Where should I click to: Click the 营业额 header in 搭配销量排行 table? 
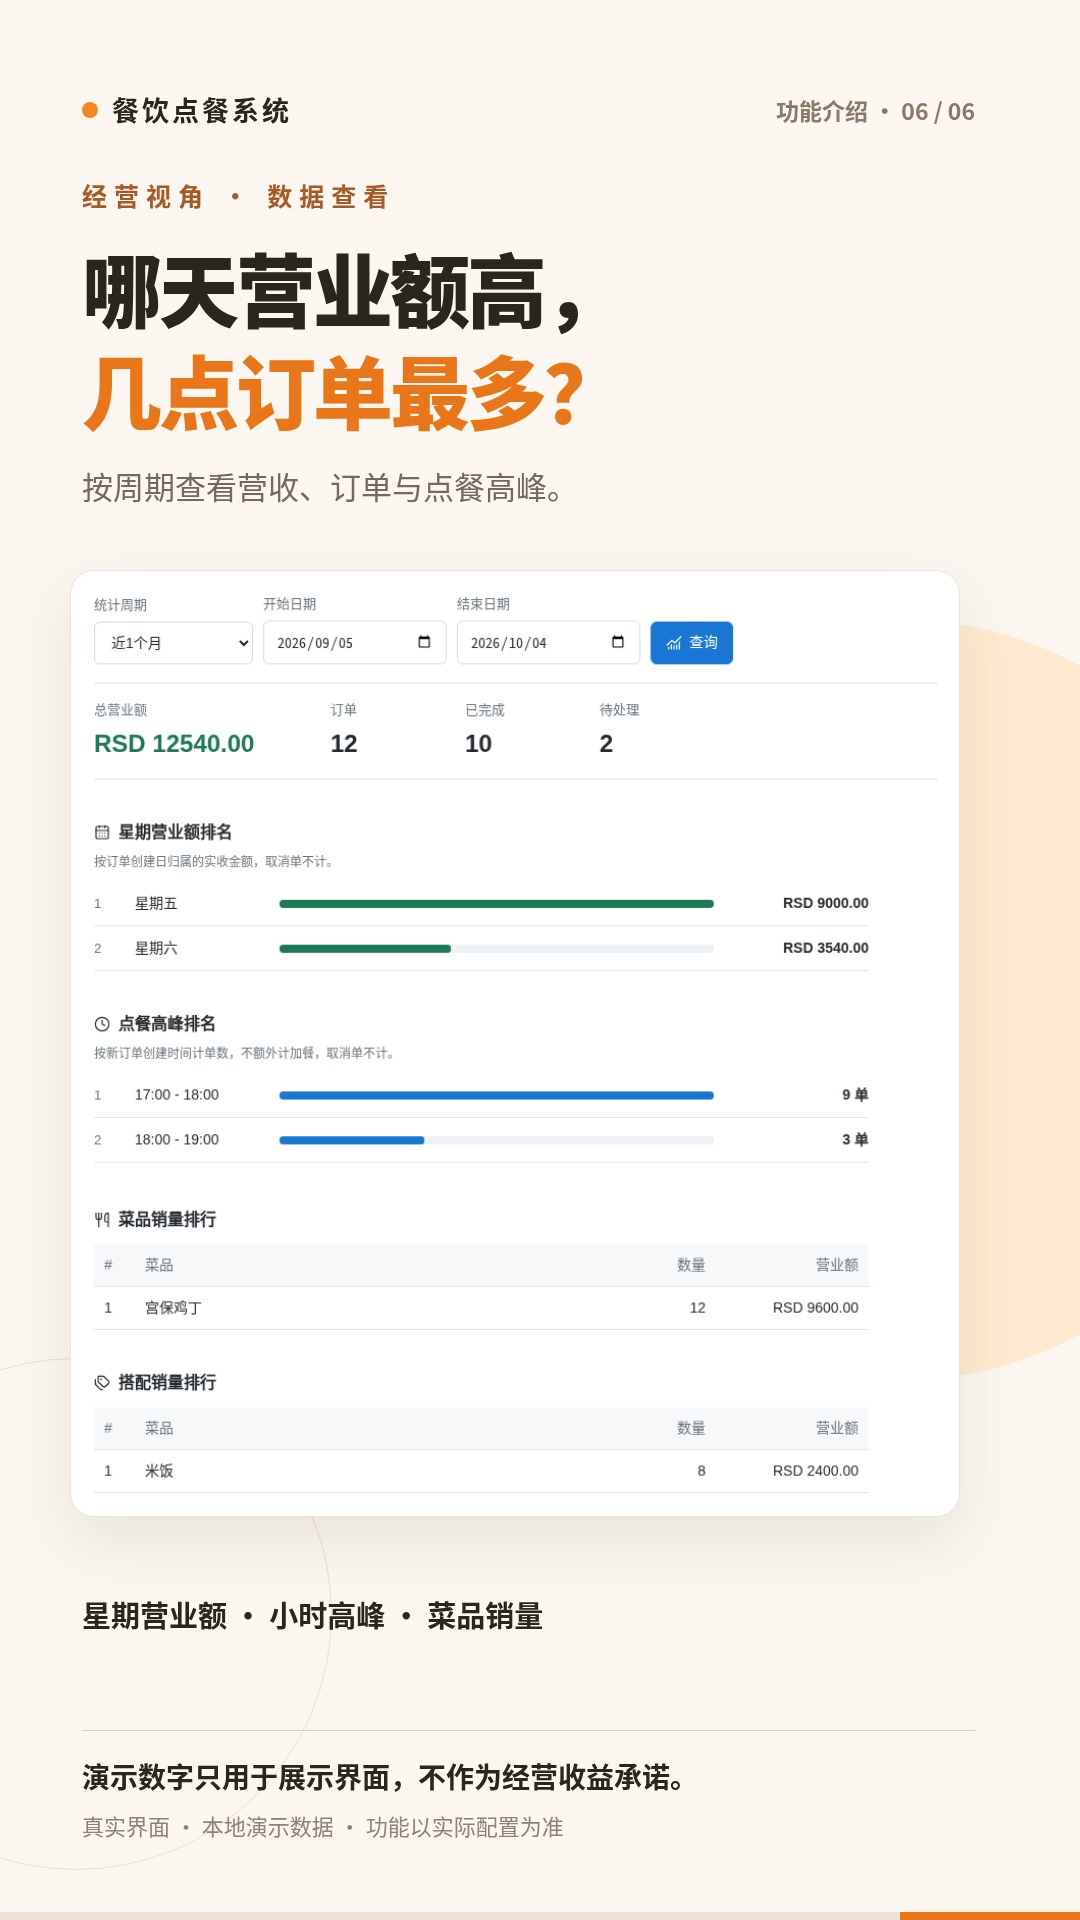[x=837, y=1428]
